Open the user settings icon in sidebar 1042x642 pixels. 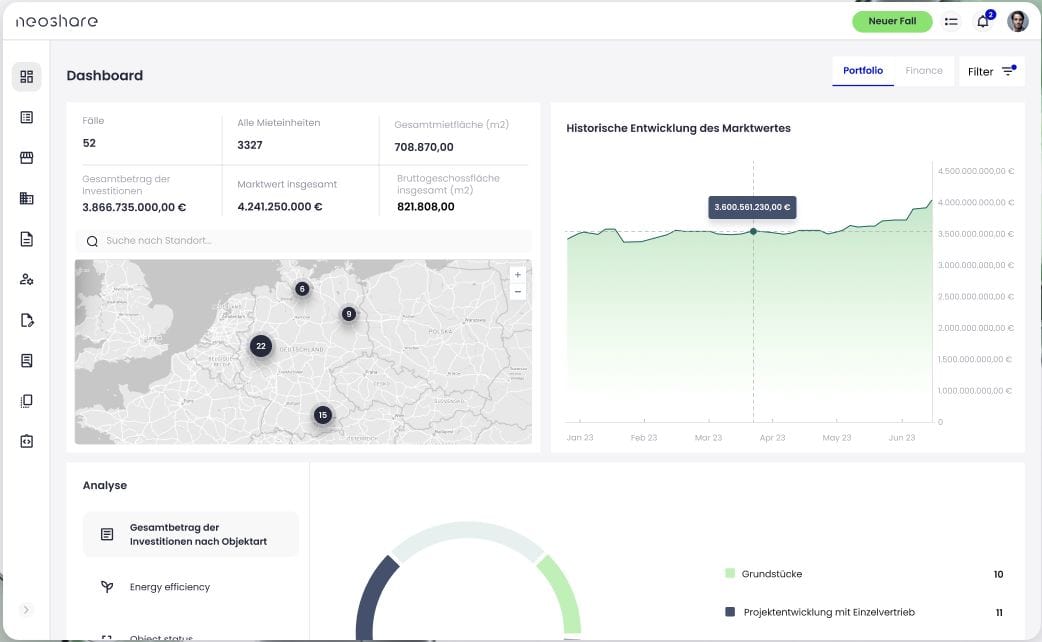click(27, 280)
